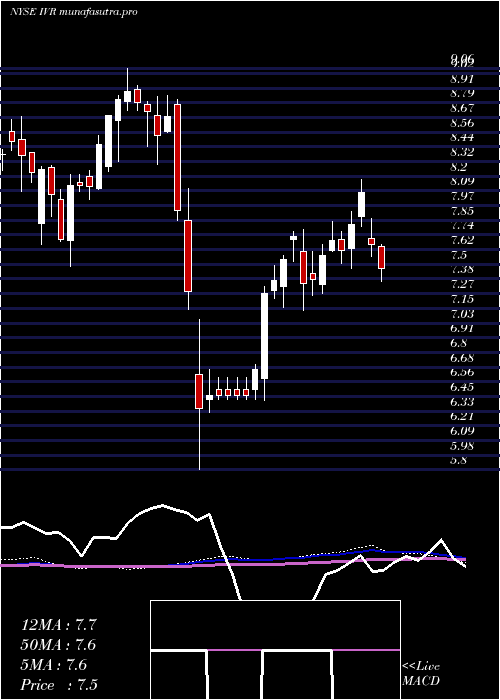Viewport: 500px width, 700px height.
Task: Select the 7.38 price axis label
Action: tap(462, 269)
